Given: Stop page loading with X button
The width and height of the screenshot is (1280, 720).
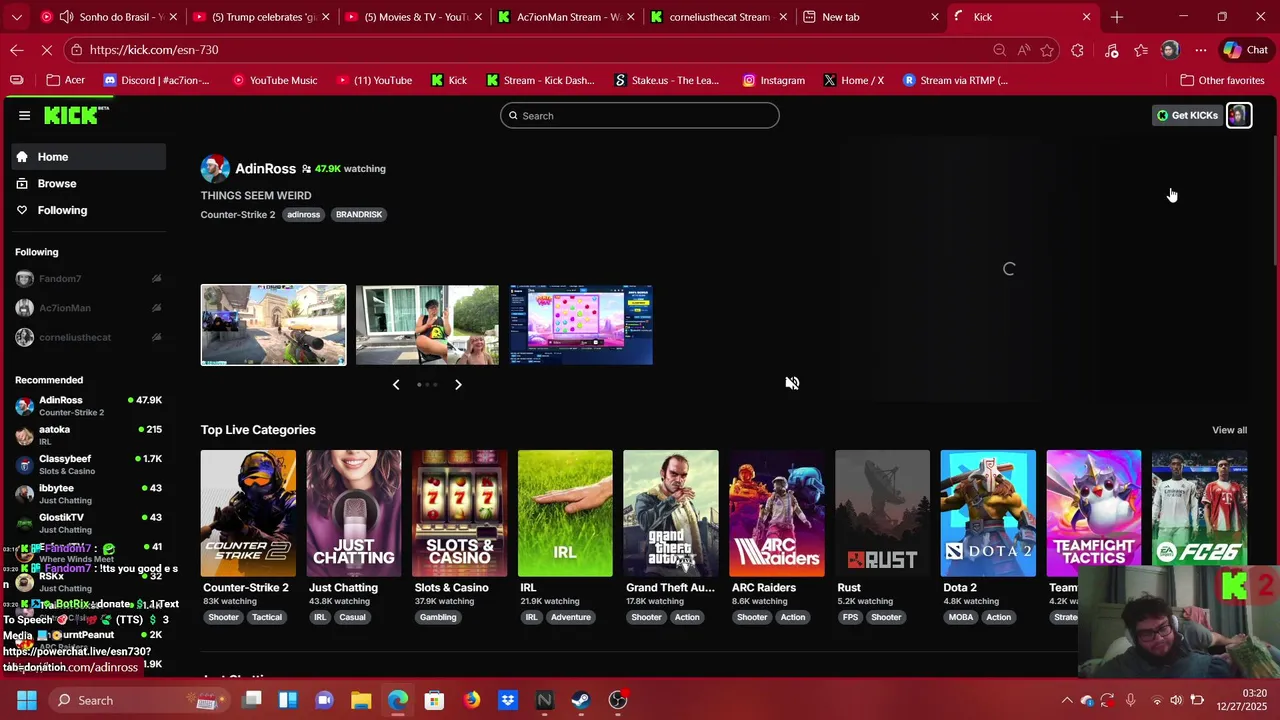Looking at the screenshot, I should [x=48, y=50].
